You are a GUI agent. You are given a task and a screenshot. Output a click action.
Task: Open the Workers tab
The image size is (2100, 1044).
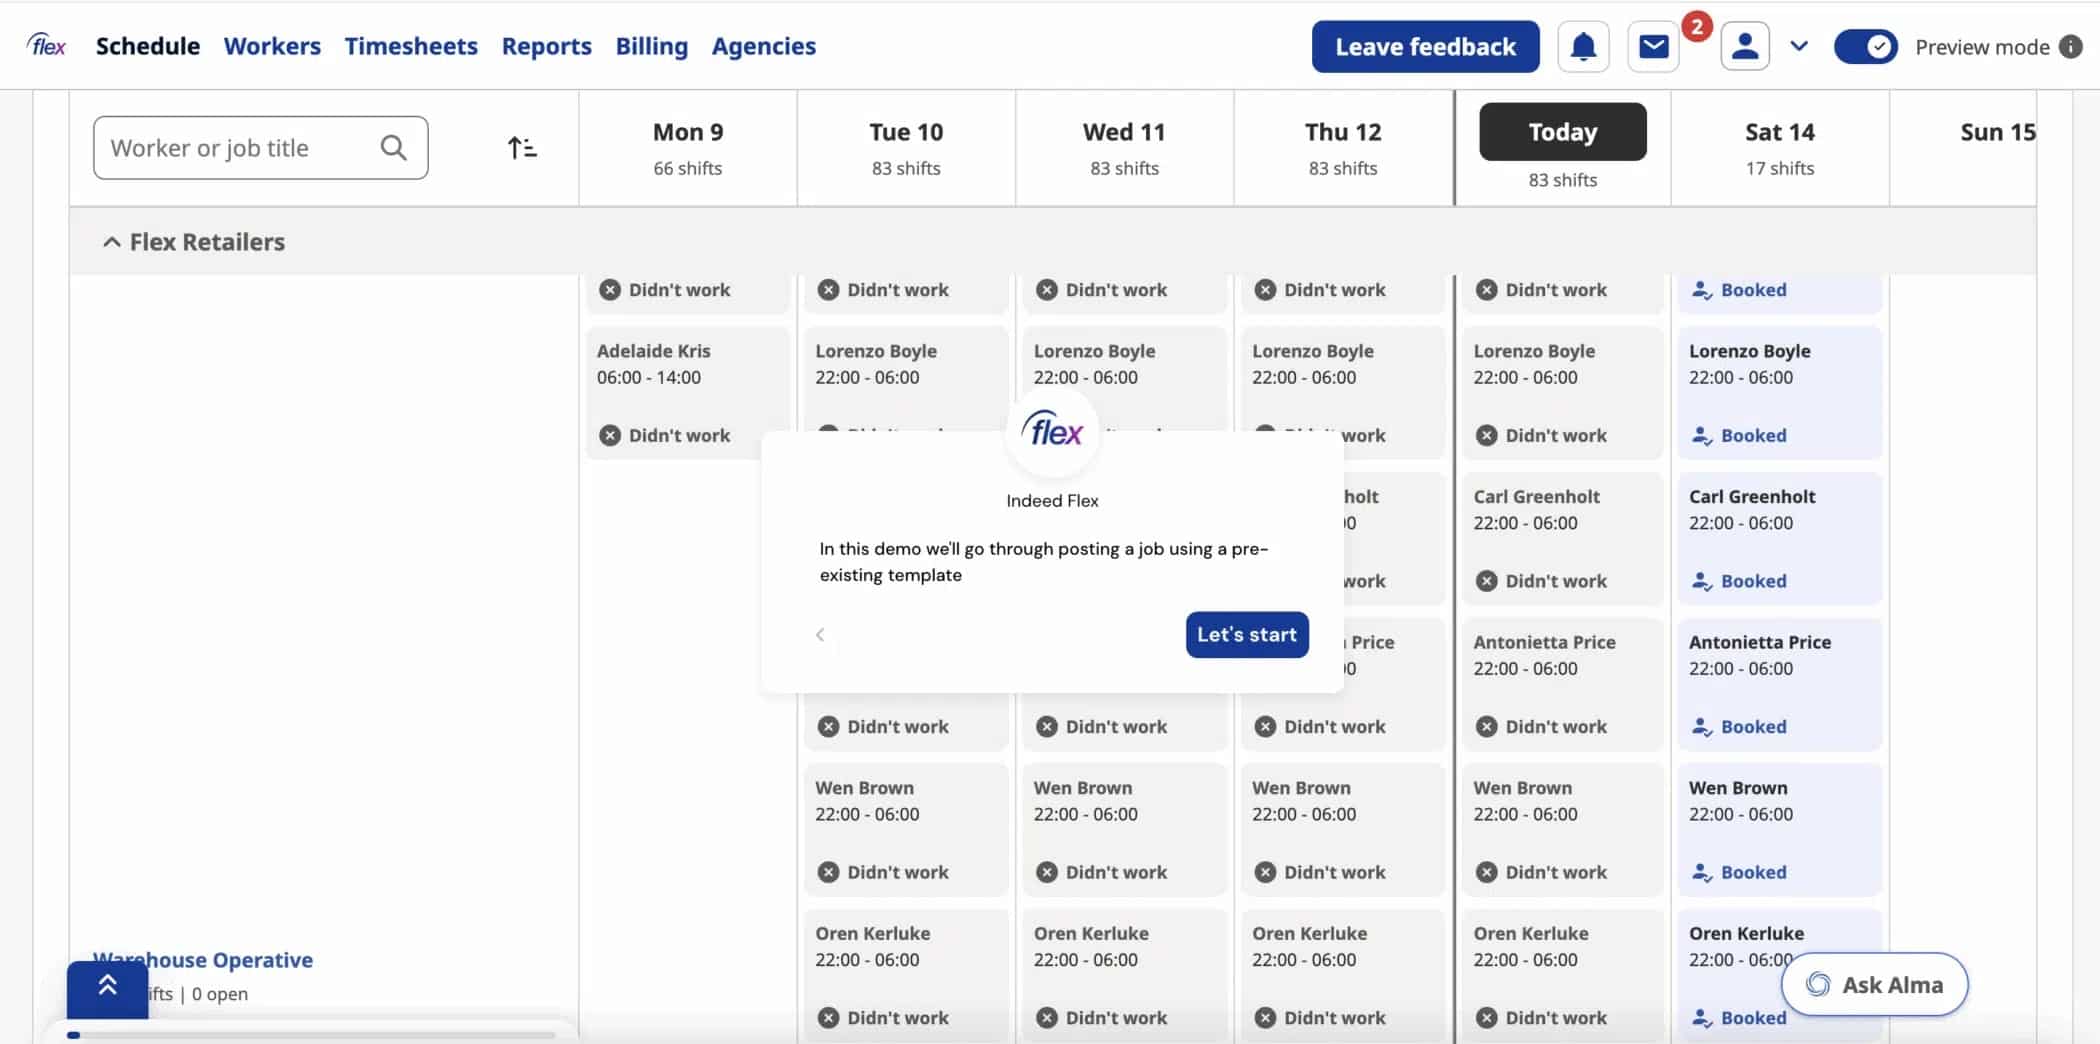point(272,46)
